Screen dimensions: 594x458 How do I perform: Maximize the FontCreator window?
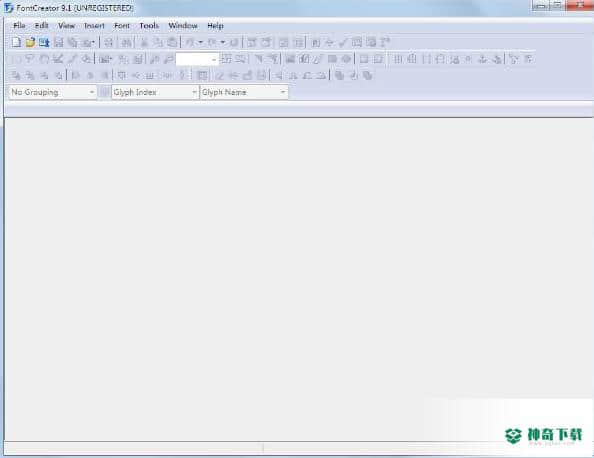557,5
